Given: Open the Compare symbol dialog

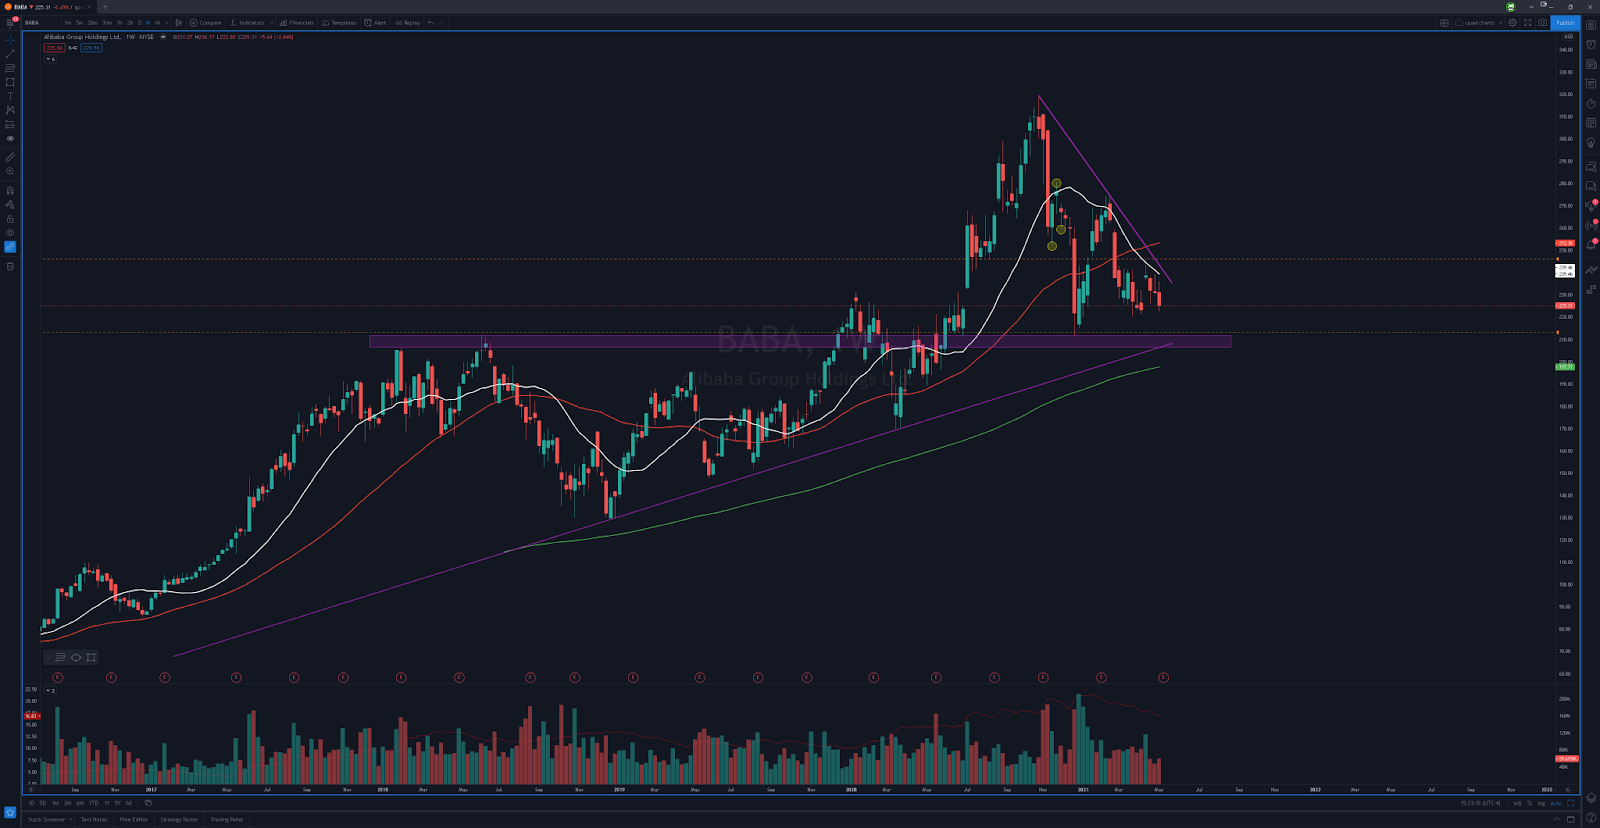Looking at the screenshot, I should pyautogui.click(x=206, y=22).
